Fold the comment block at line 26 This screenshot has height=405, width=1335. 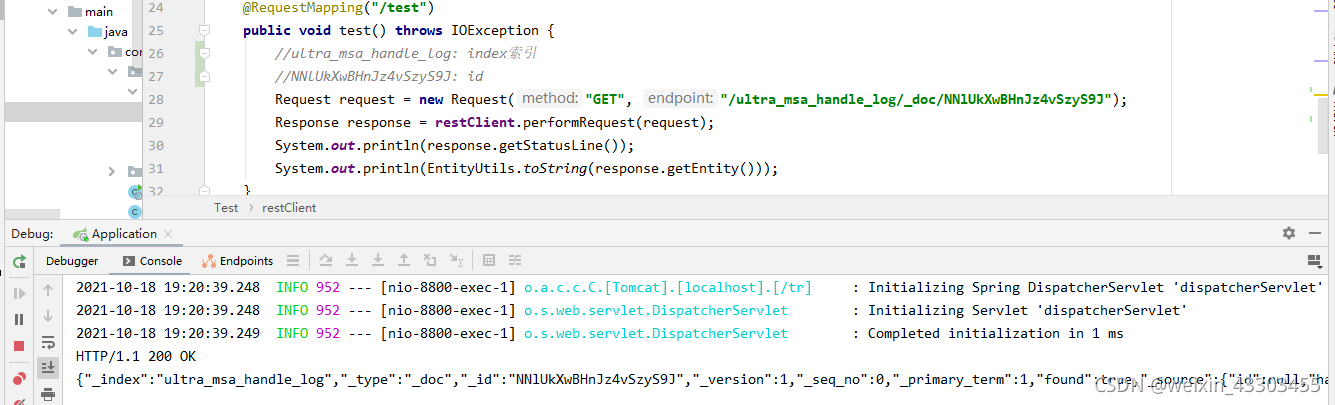pos(204,54)
